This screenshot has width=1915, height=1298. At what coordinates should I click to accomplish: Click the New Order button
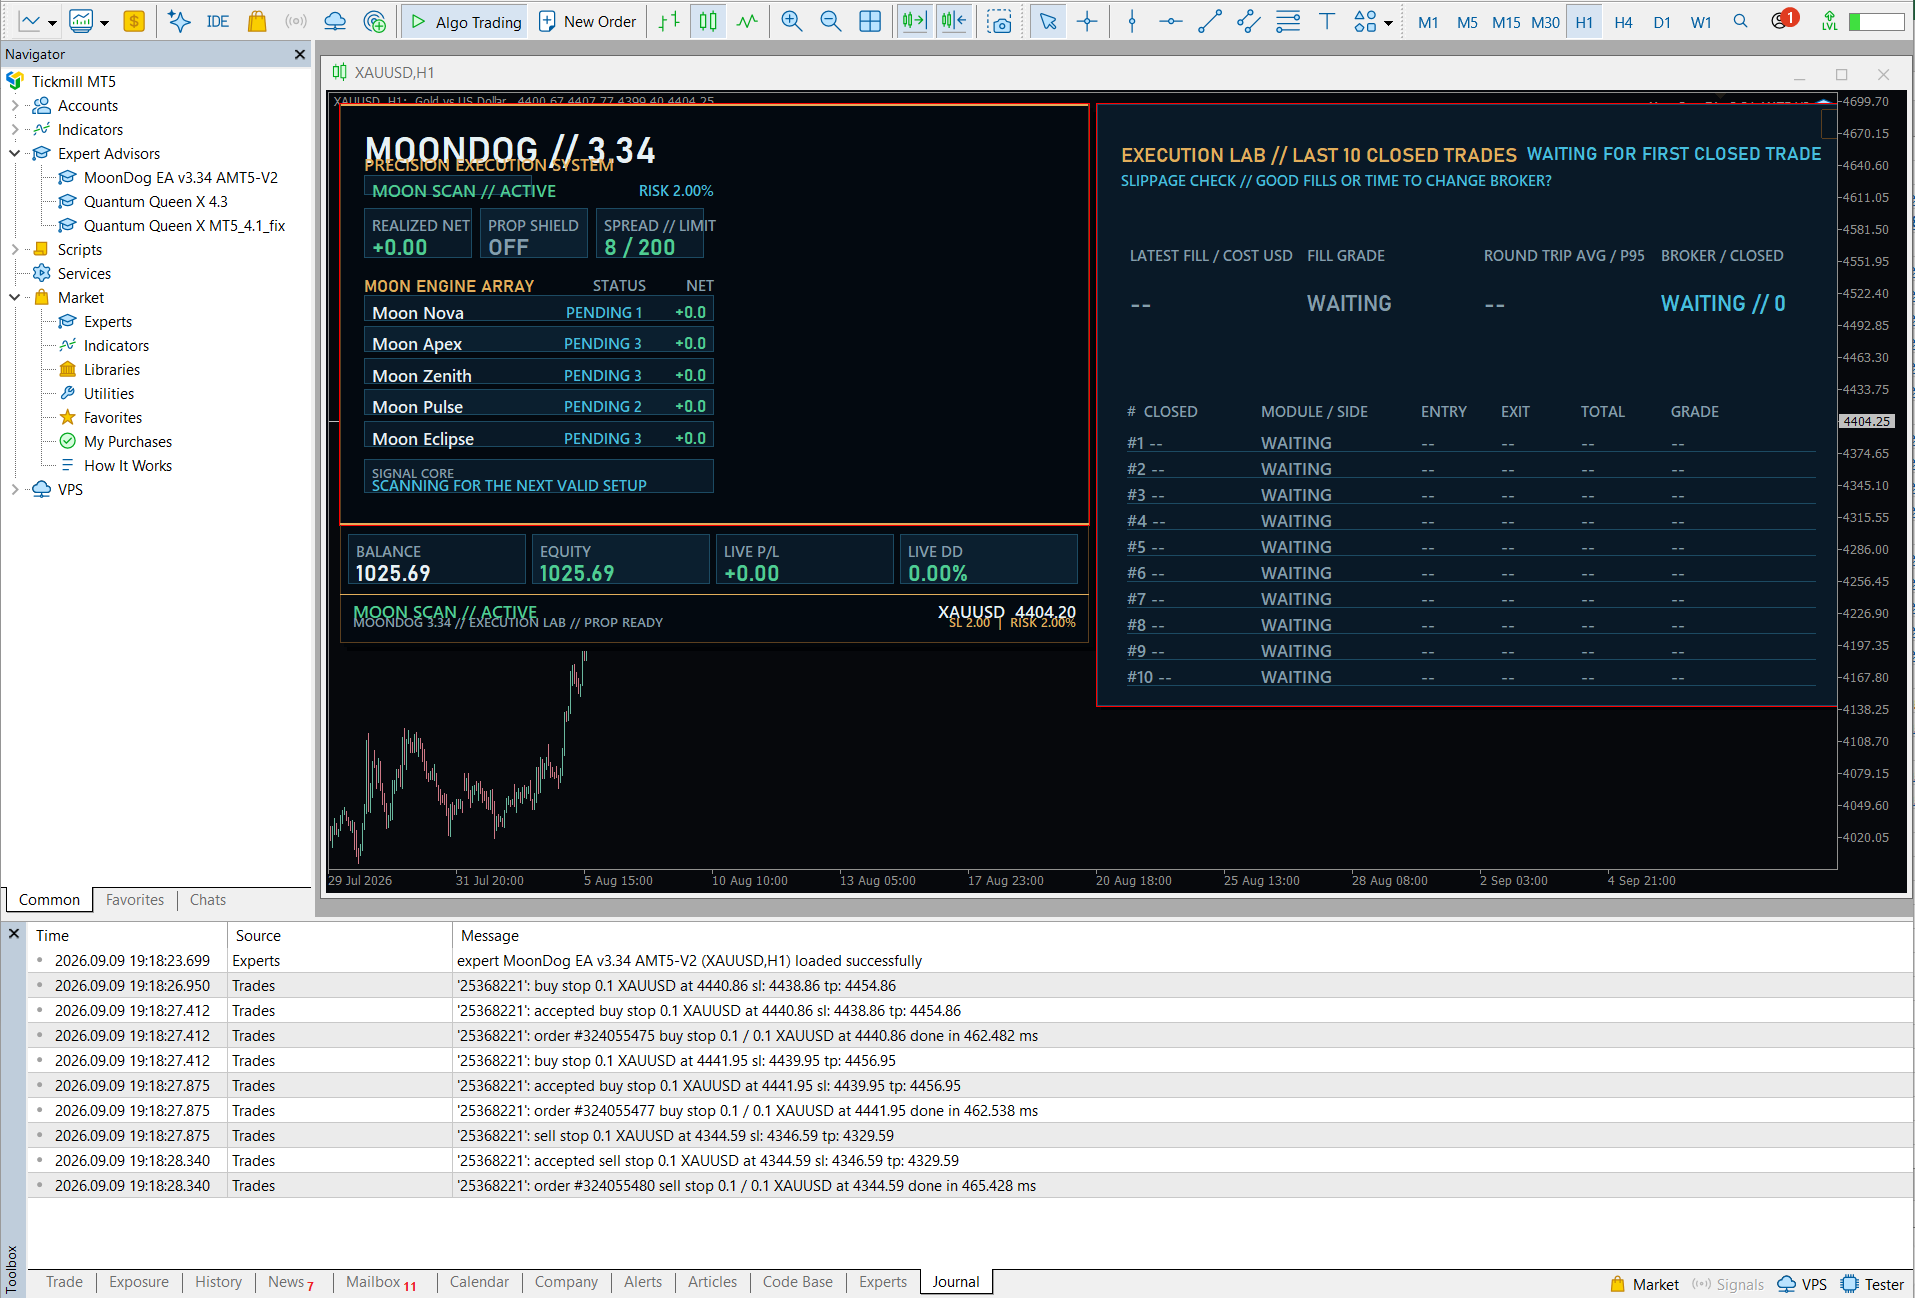[587, 21]
